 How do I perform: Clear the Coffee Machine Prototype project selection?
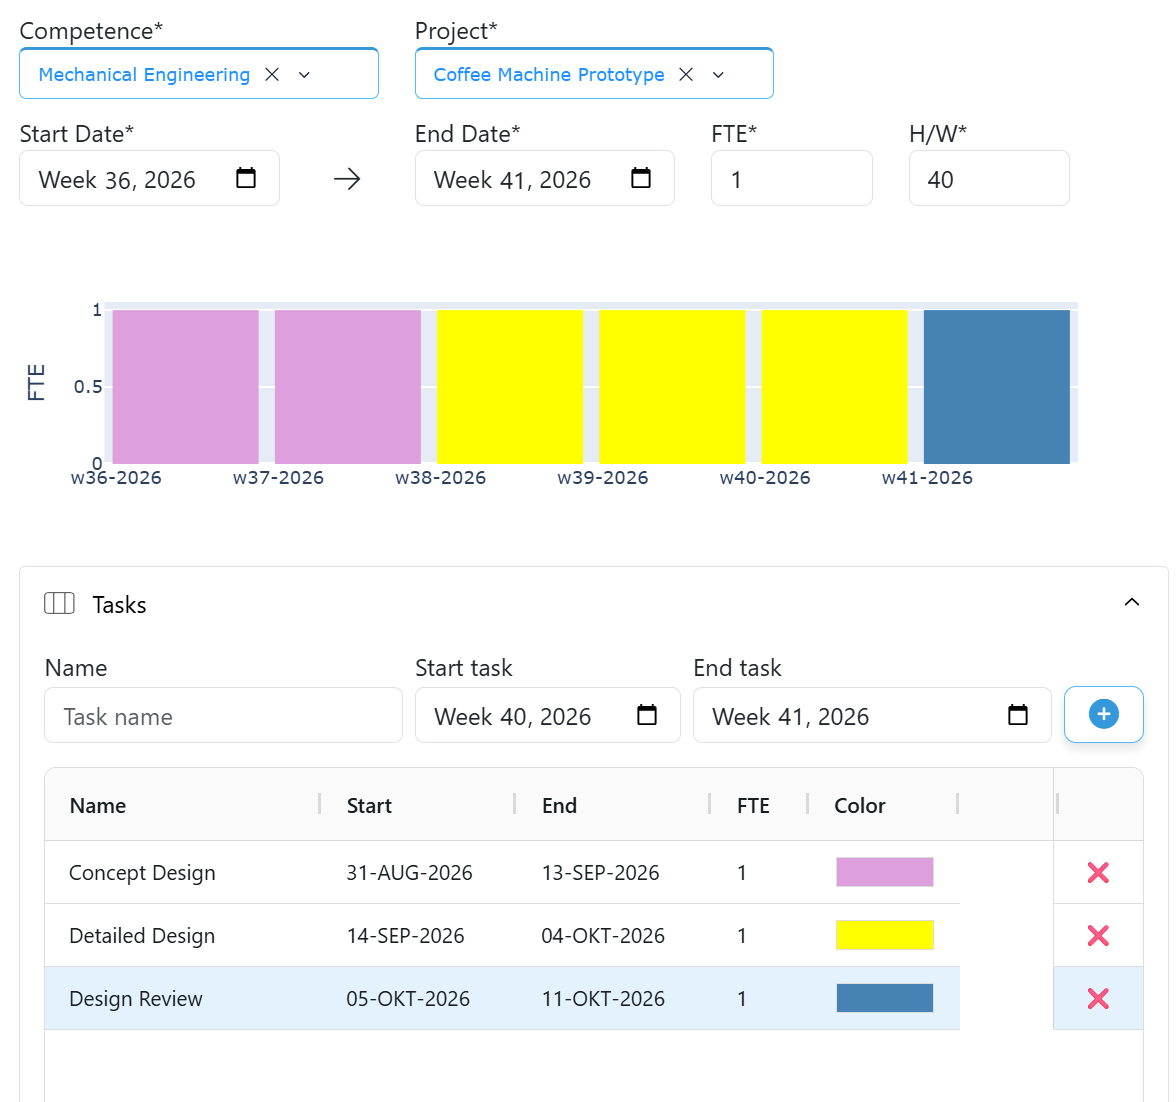[686, 74]
